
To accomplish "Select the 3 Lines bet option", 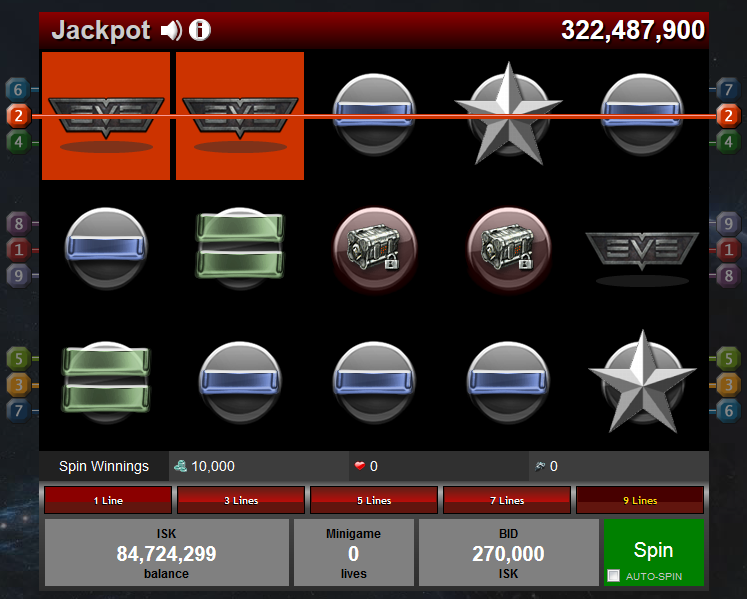I will coord(241,500).
